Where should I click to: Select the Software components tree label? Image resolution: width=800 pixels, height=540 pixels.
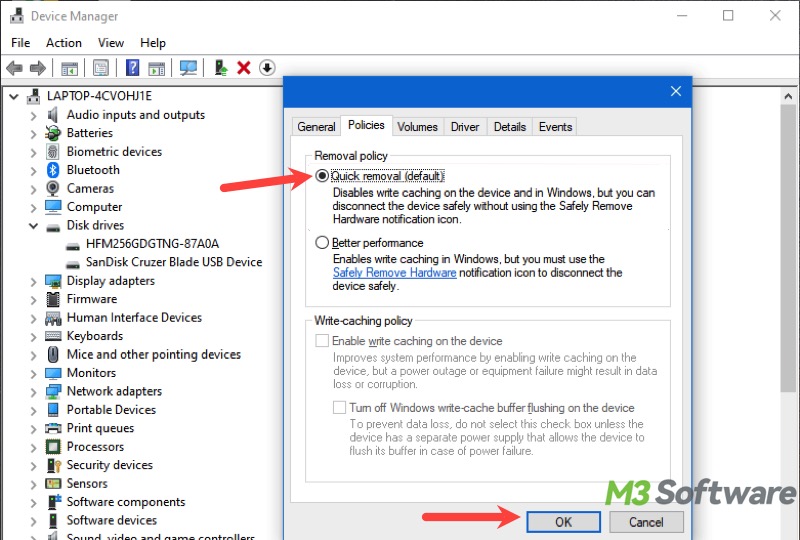click(x=126, y=502)
